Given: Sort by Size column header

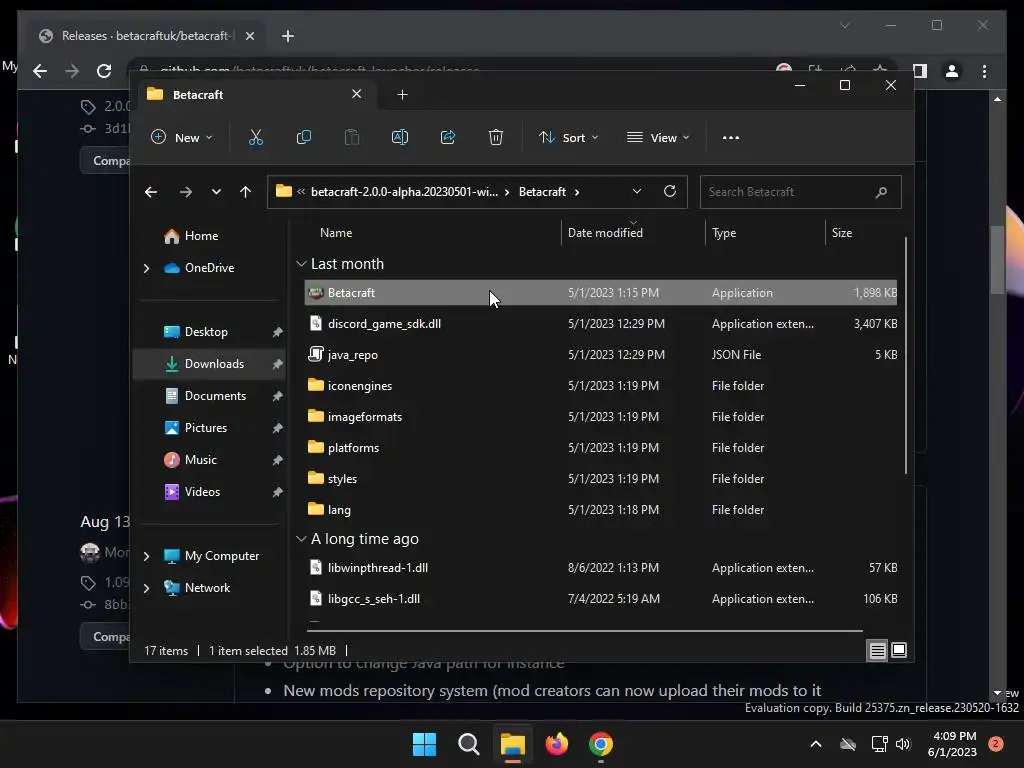Looking at the screenshot, I should (842, 233).
